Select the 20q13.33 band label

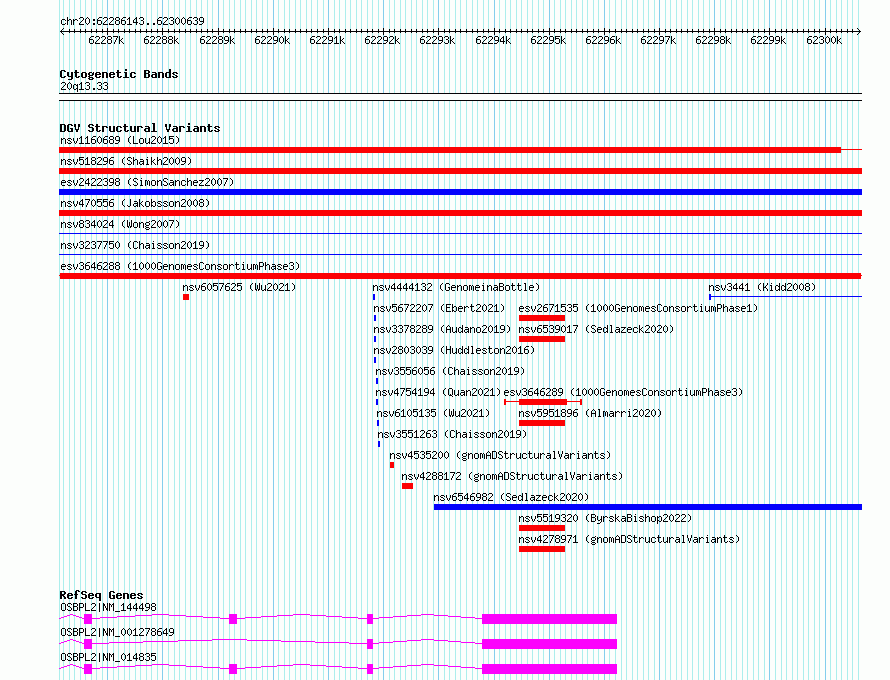coord(84,86)
